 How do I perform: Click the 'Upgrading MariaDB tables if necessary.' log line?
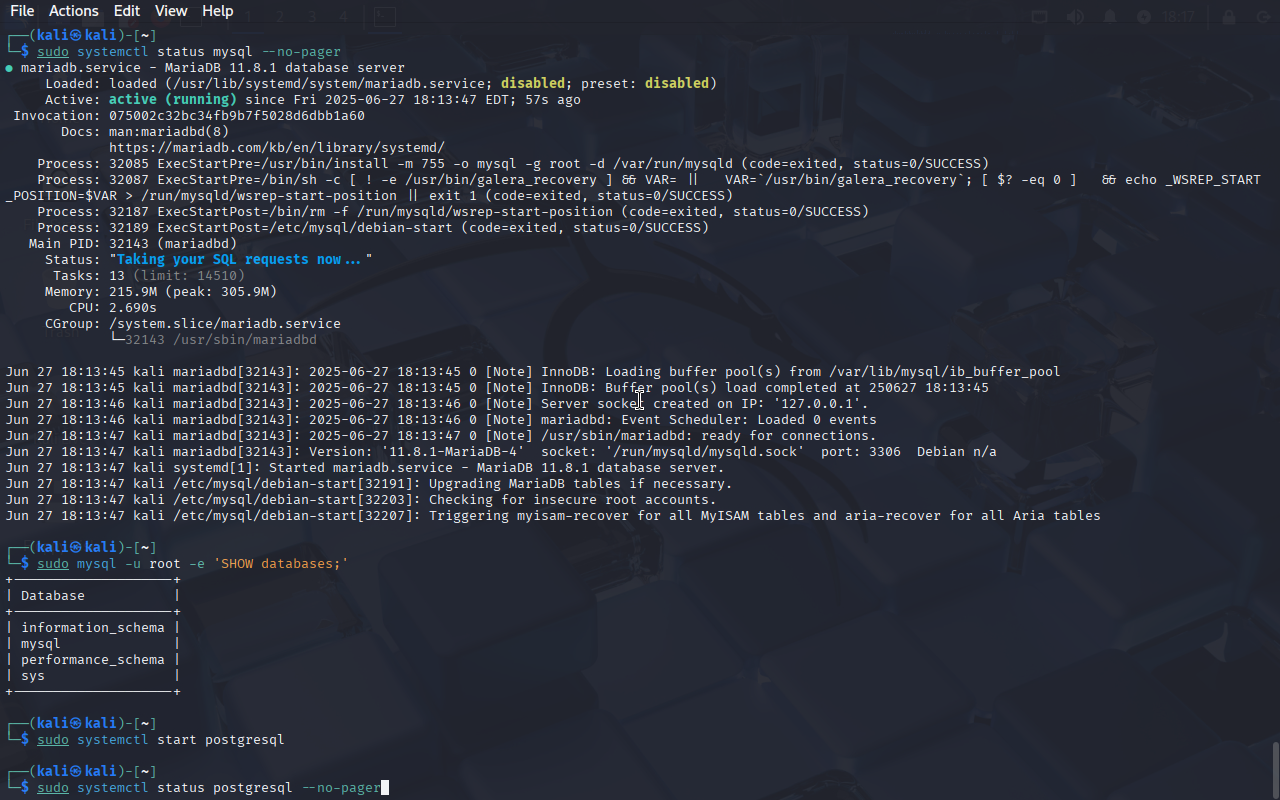[x=369, y=484]
